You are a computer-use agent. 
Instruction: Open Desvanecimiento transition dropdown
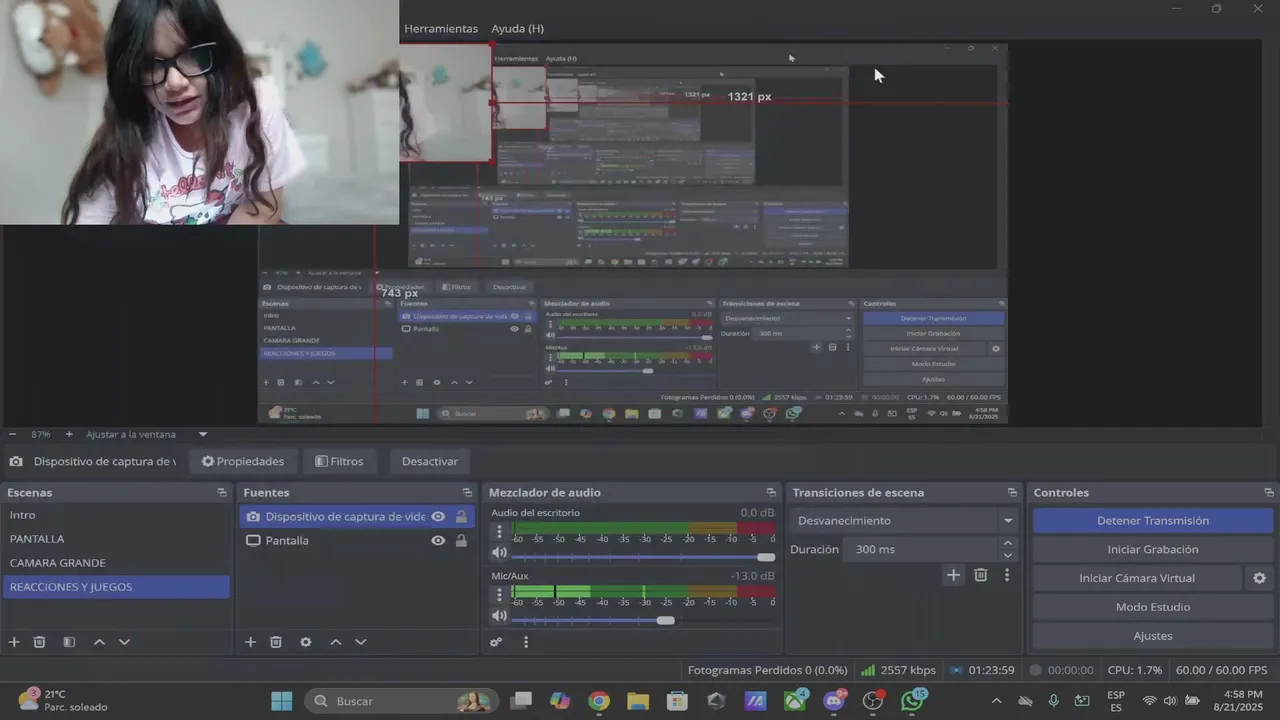click(x=904, y=521)
